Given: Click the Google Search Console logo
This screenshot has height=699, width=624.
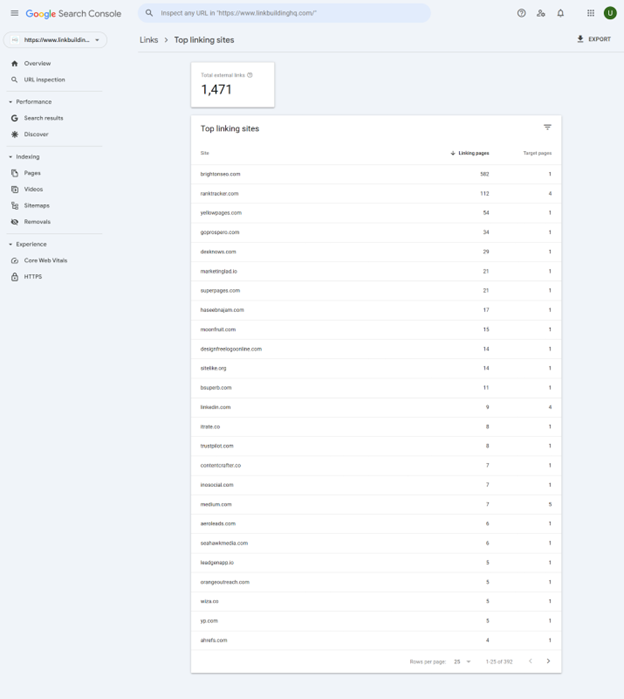Looking at the screenshot, I should pyautogui.click(x=73, y=13).
